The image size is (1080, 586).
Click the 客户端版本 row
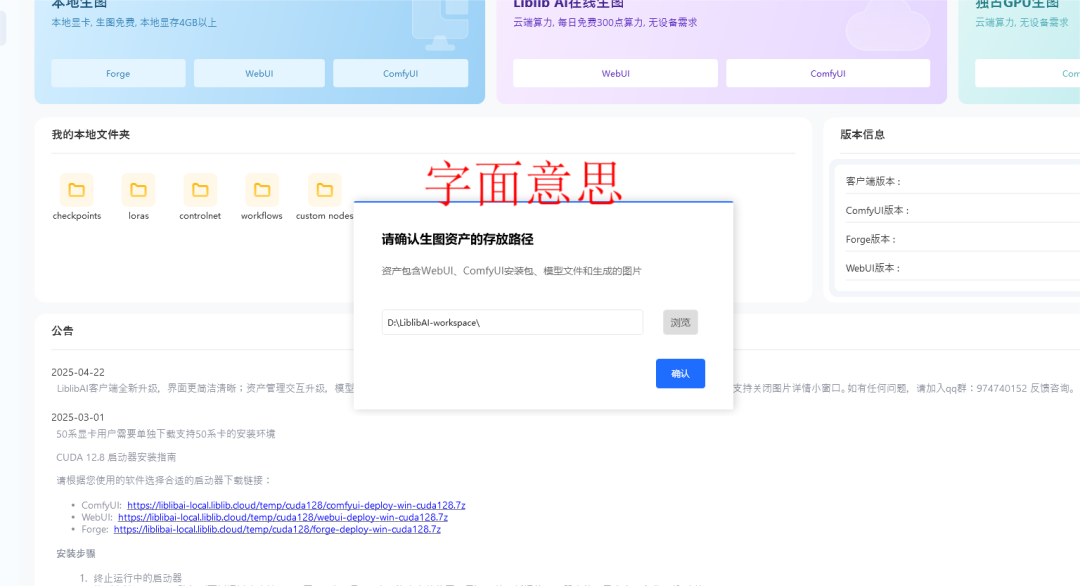[x=961, y=181]
